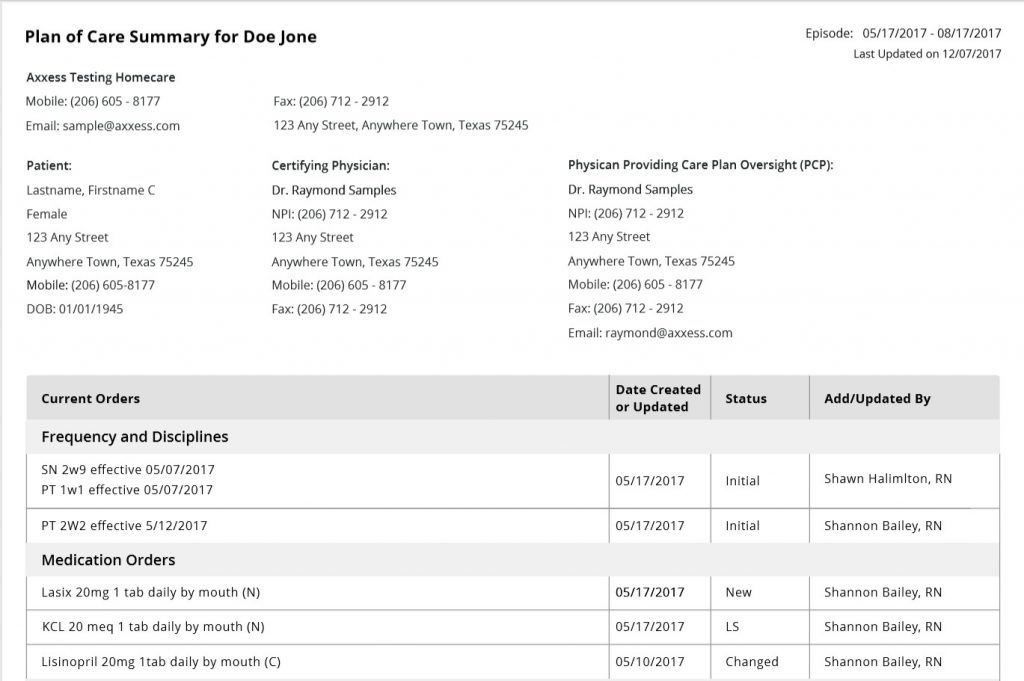Select the Medication Orders section row
1024x681 pixels.
[513, 560]
